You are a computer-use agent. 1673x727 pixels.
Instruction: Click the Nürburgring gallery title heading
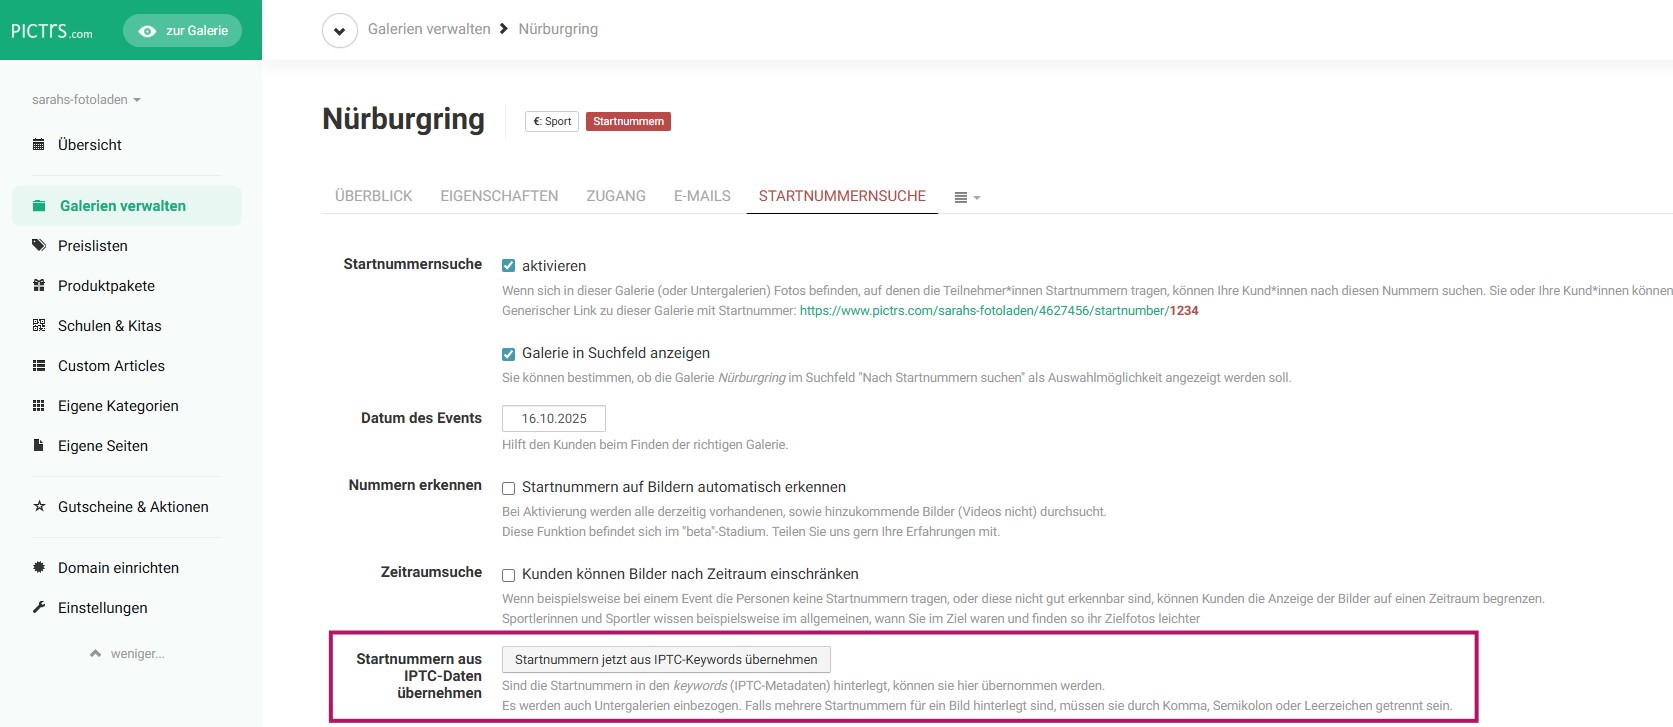(x=403, y=119)
